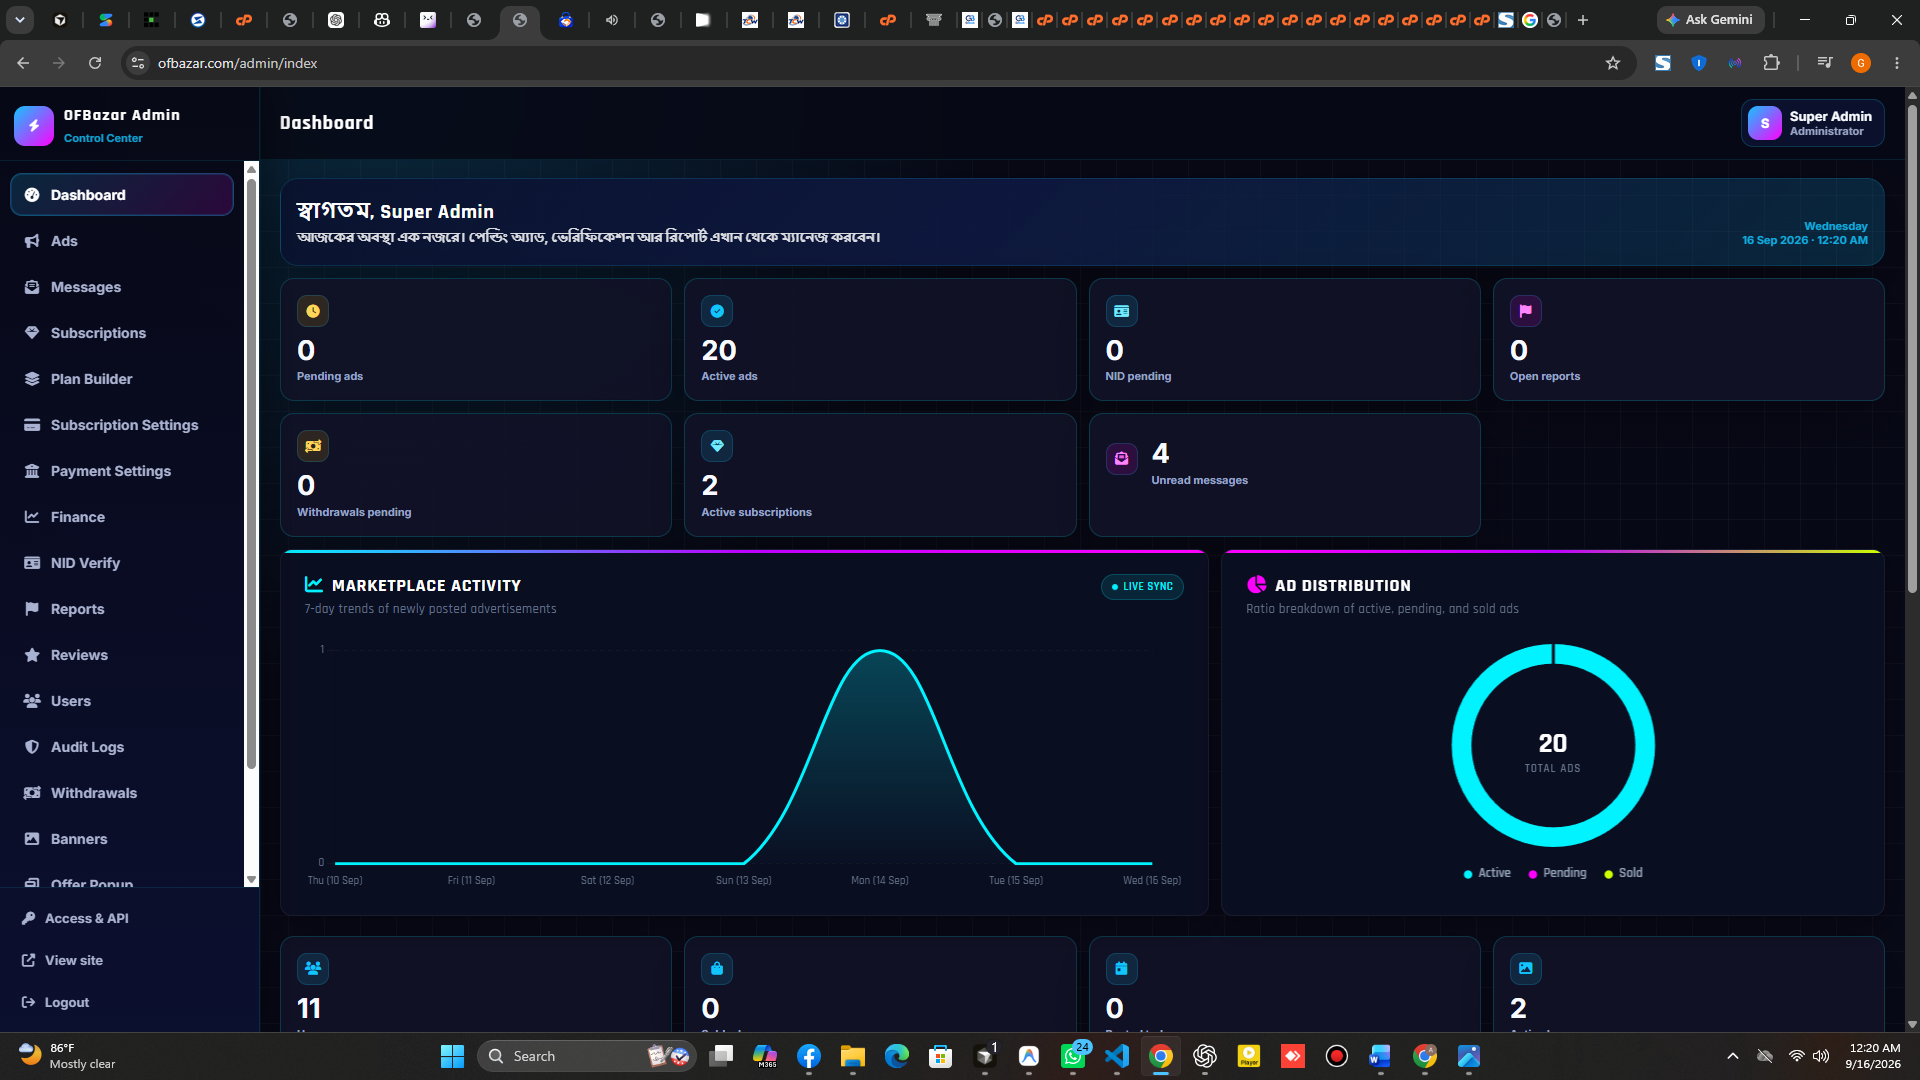Open Payment Settings in sidebar
Screen dimensions: 1920x1080
click(x=122, y=471)
